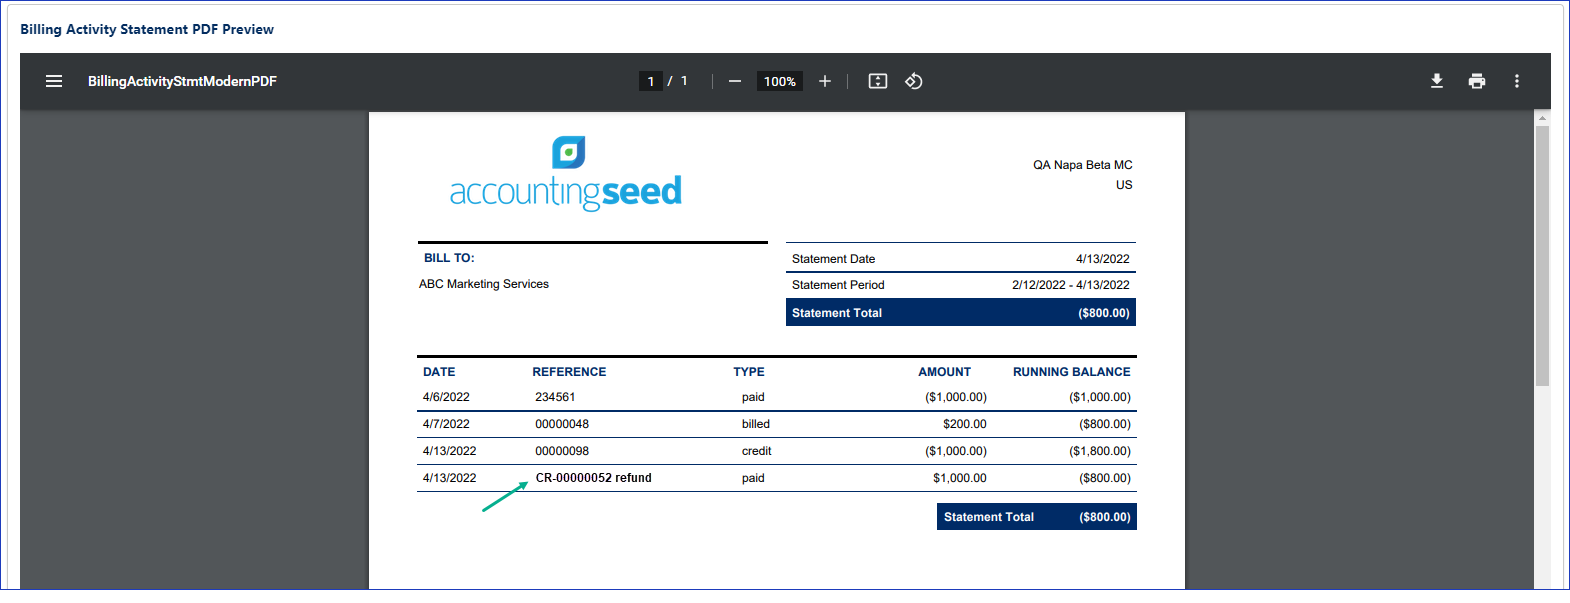Open the PDF sidebar hamburger menu
Image resolution: width=1570 pixels, height=603 pixels.
pyautogui.click(x=54, y=81)
